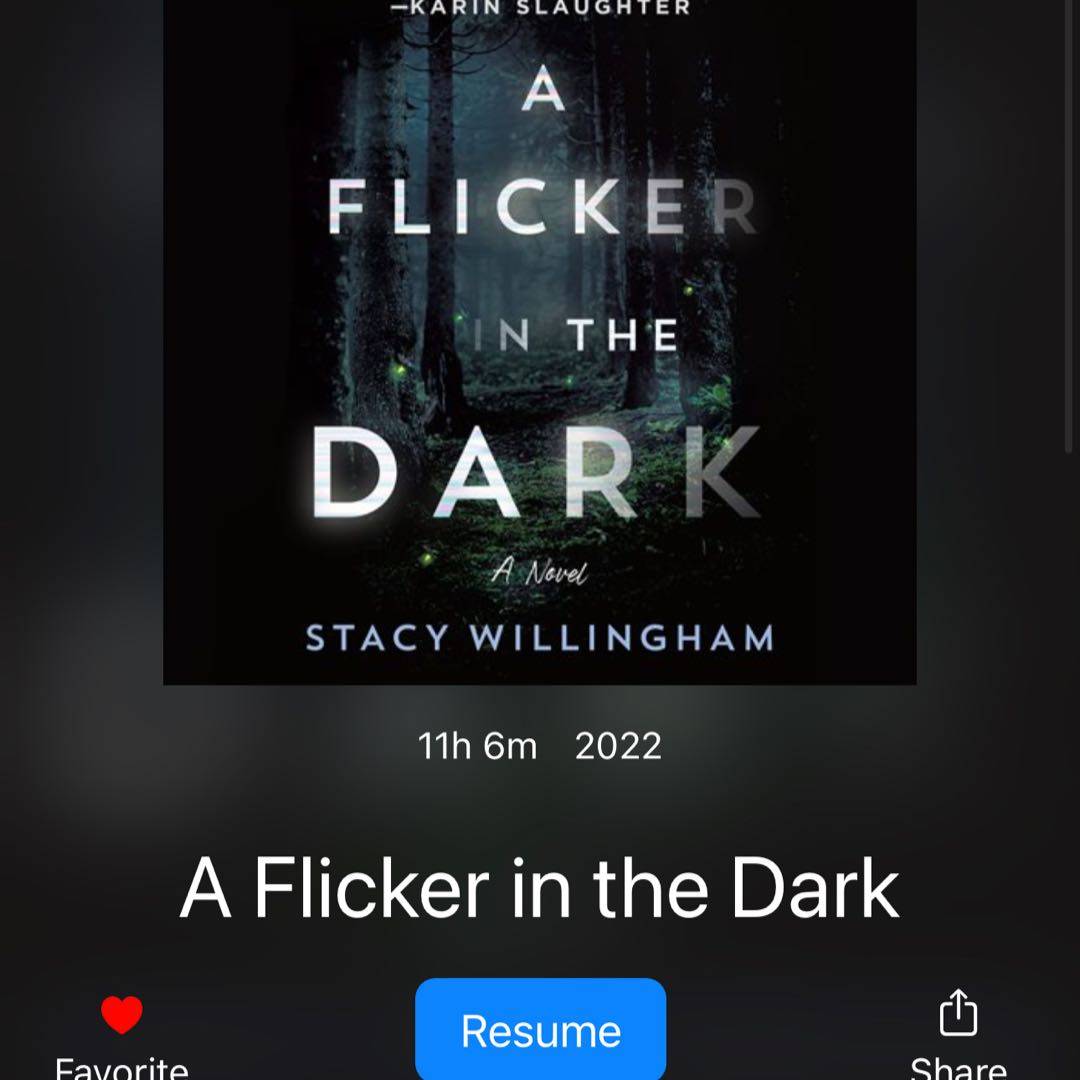The height and width of the screenshot is (1080, 1080).
Task: Click the "IN THE" text on the cover
Action: [x=576, y=335]
